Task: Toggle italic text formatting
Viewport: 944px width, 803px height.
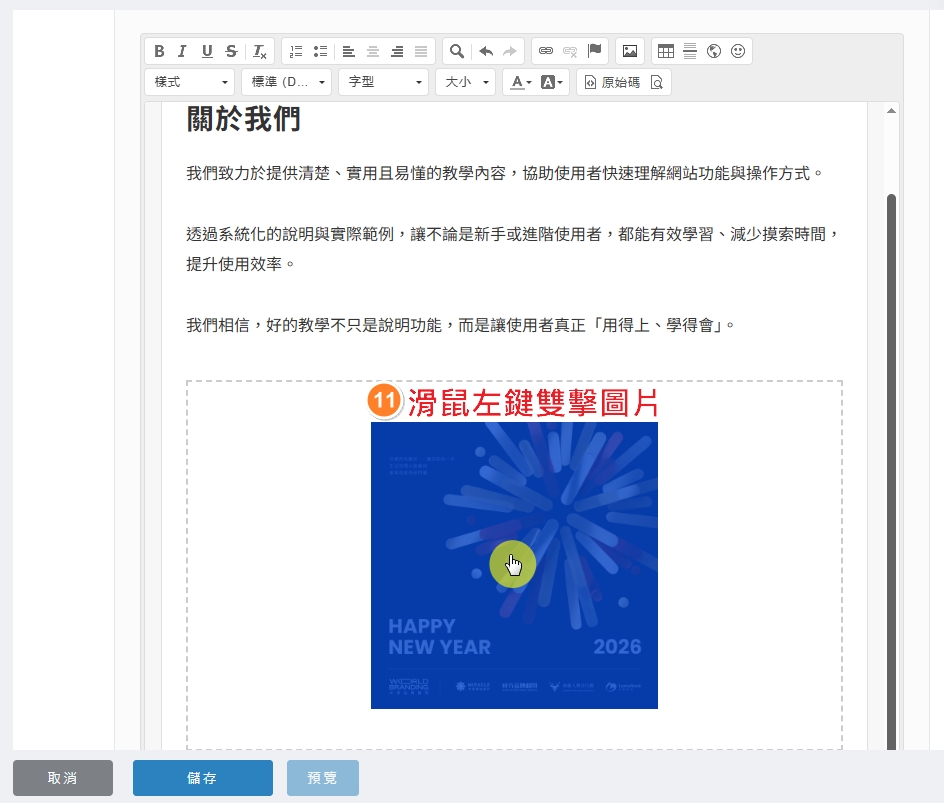Action: tap(183, 51)
